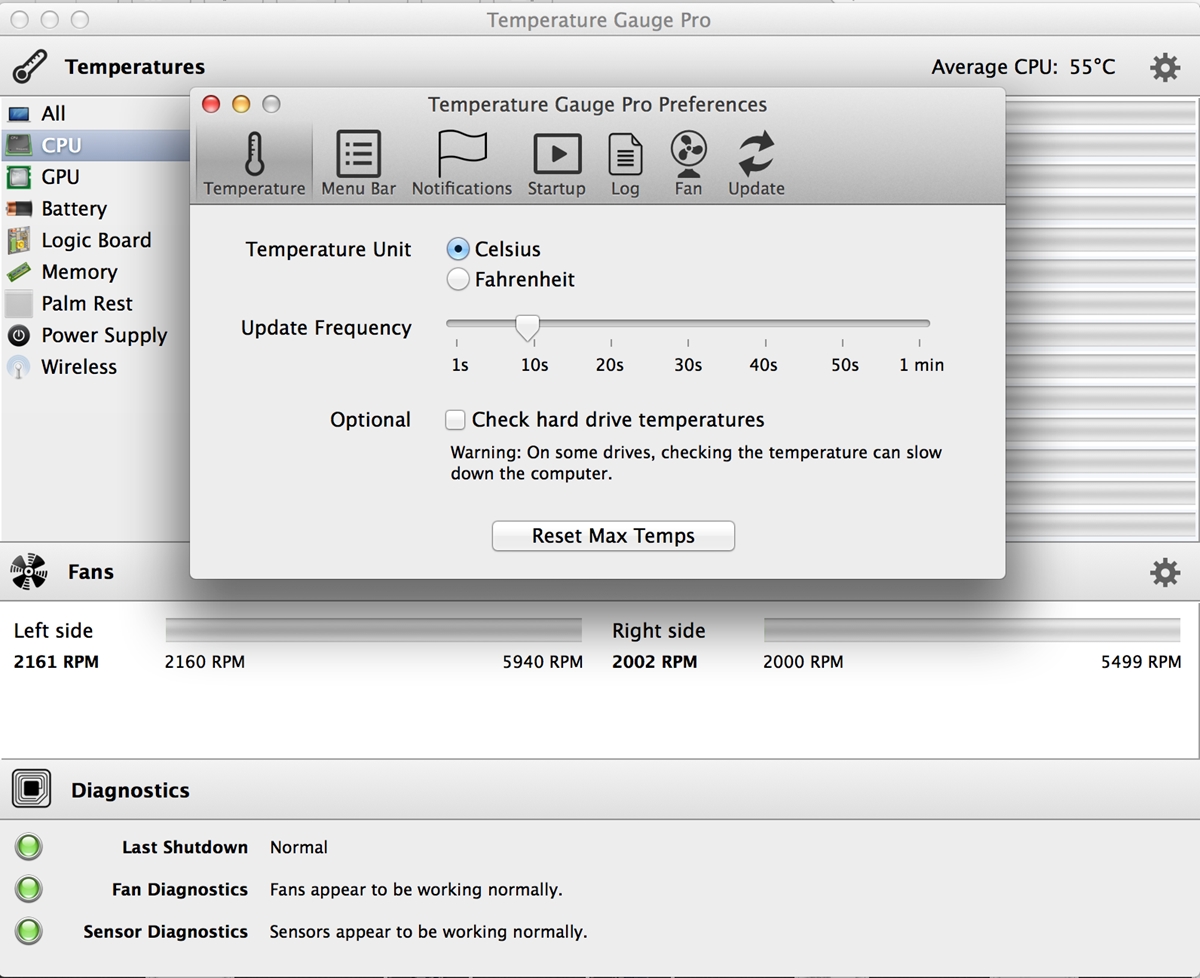
Task: Click the Average CPU 55°C readout
Action: pos(1023,67)
